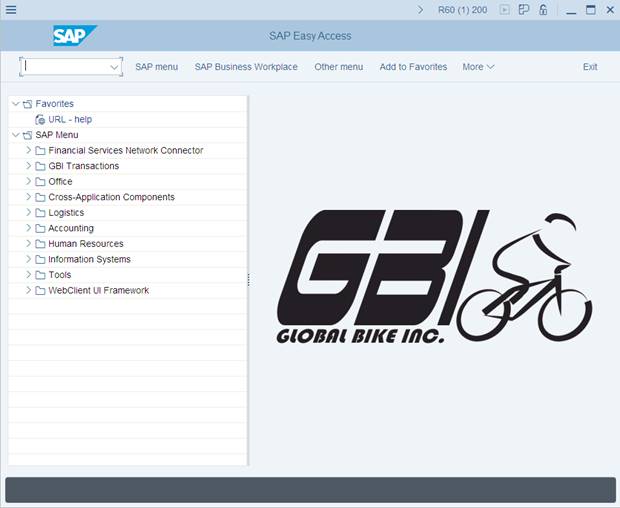Screen dimensions: 620x508
Task: Click the WebClient UI Framework folder icon
Action: pyautogui.click(x=40, y=291)
